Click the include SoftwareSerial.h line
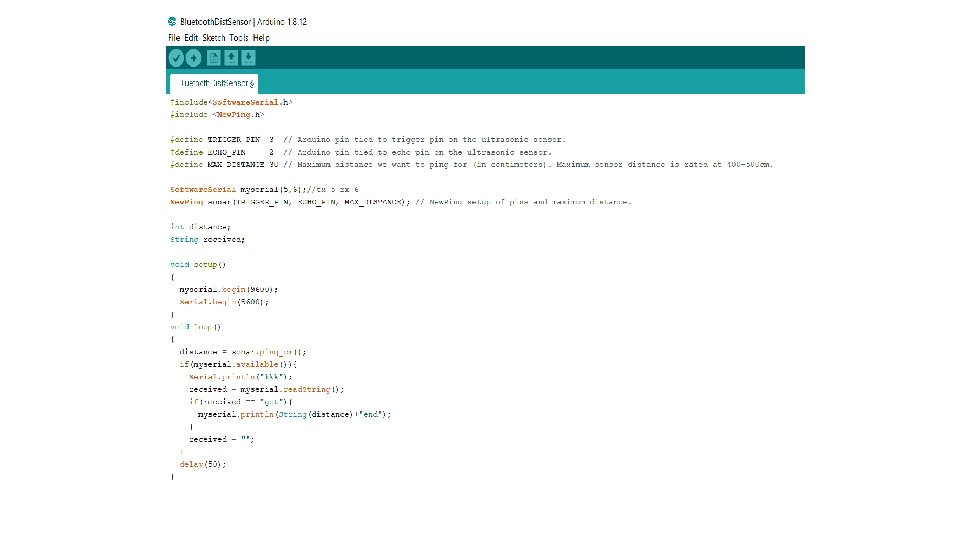Image resolution: width=960 pixels, height=540 pixels. (x=231, y=102)
